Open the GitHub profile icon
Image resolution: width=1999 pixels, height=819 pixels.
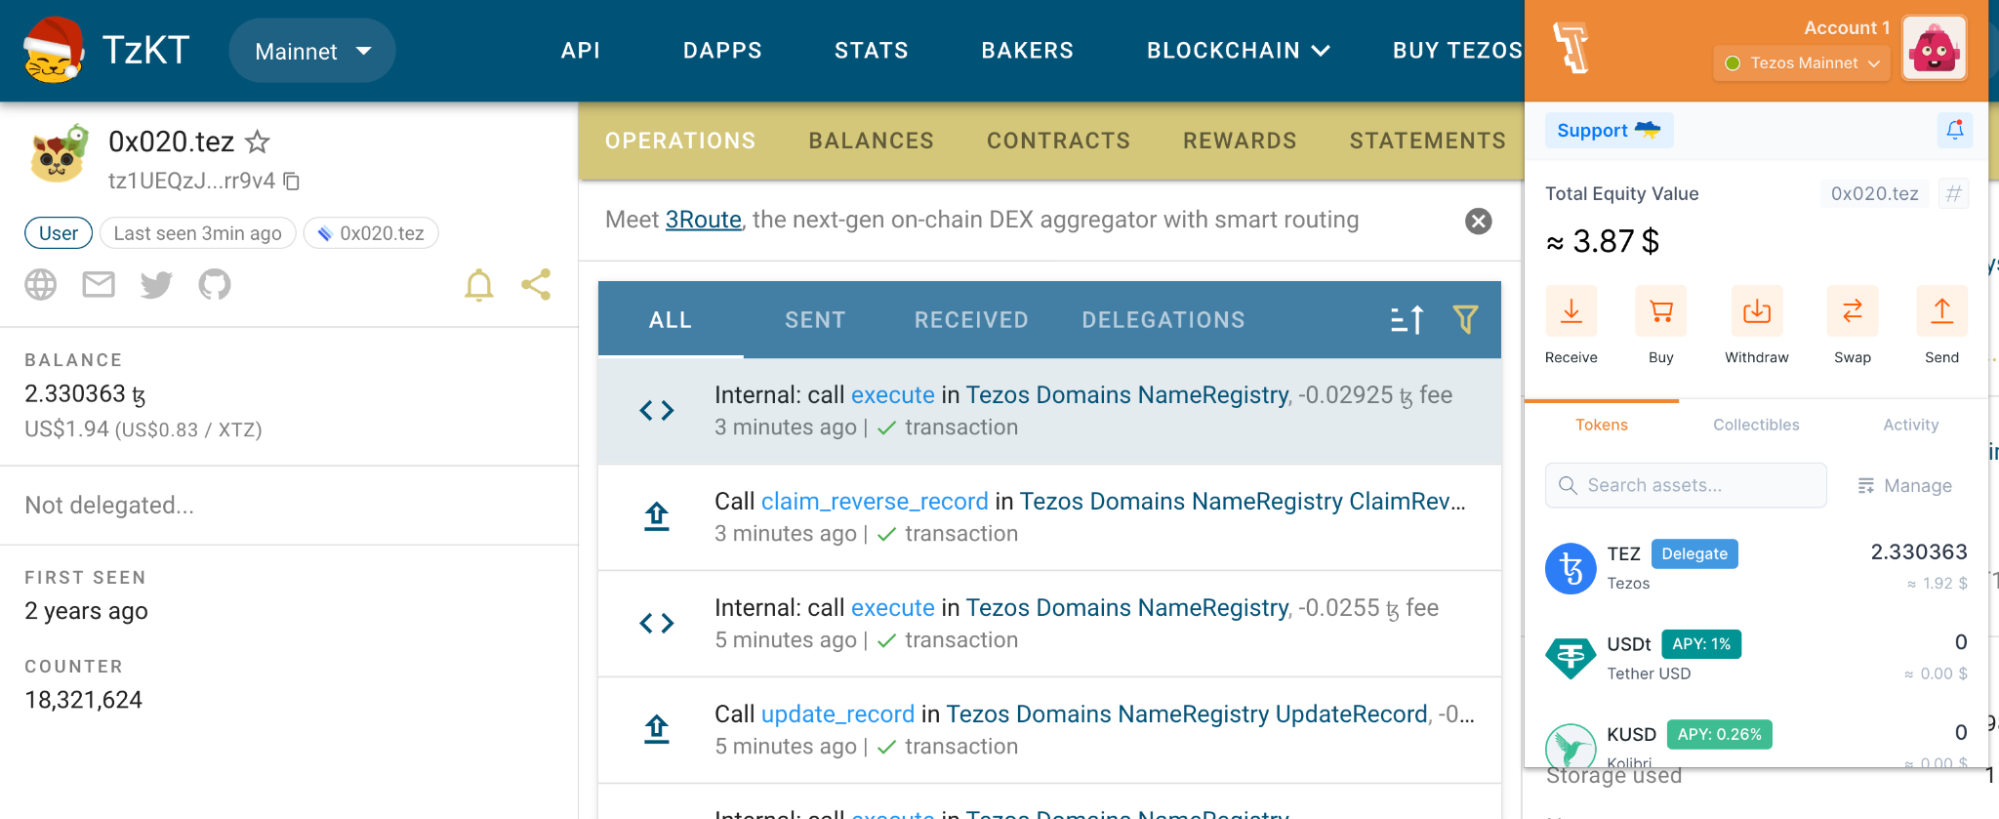click(x=214, y=285)
